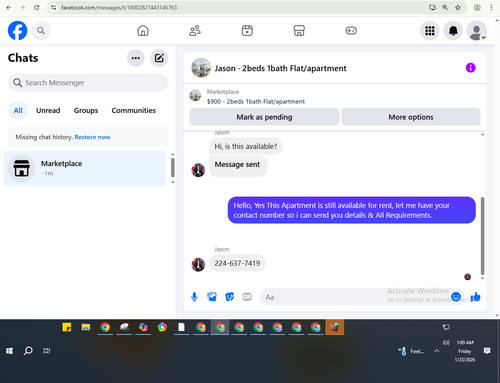Bookmark this page star icon
This screenshot has width=500, height=383.
458,7
